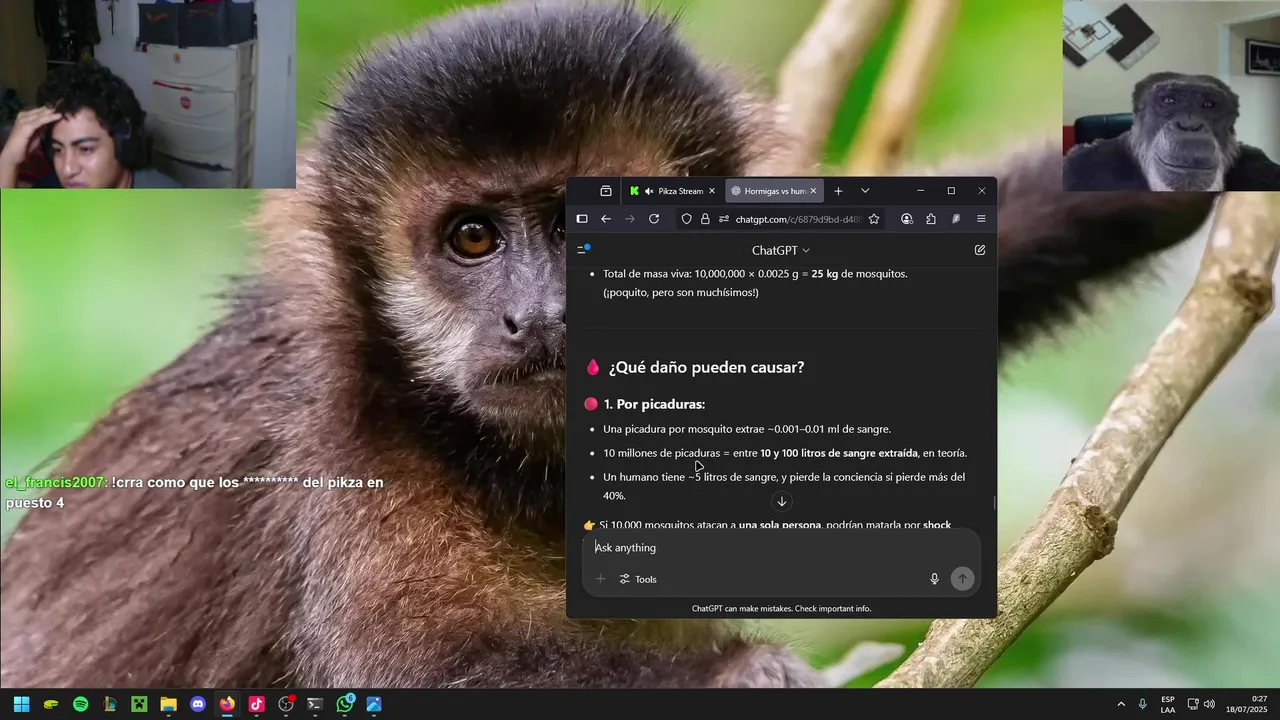Open a new browser tab
This screenshot has height=720, width=1280.
pyautogui.click(x=838, y=191)
